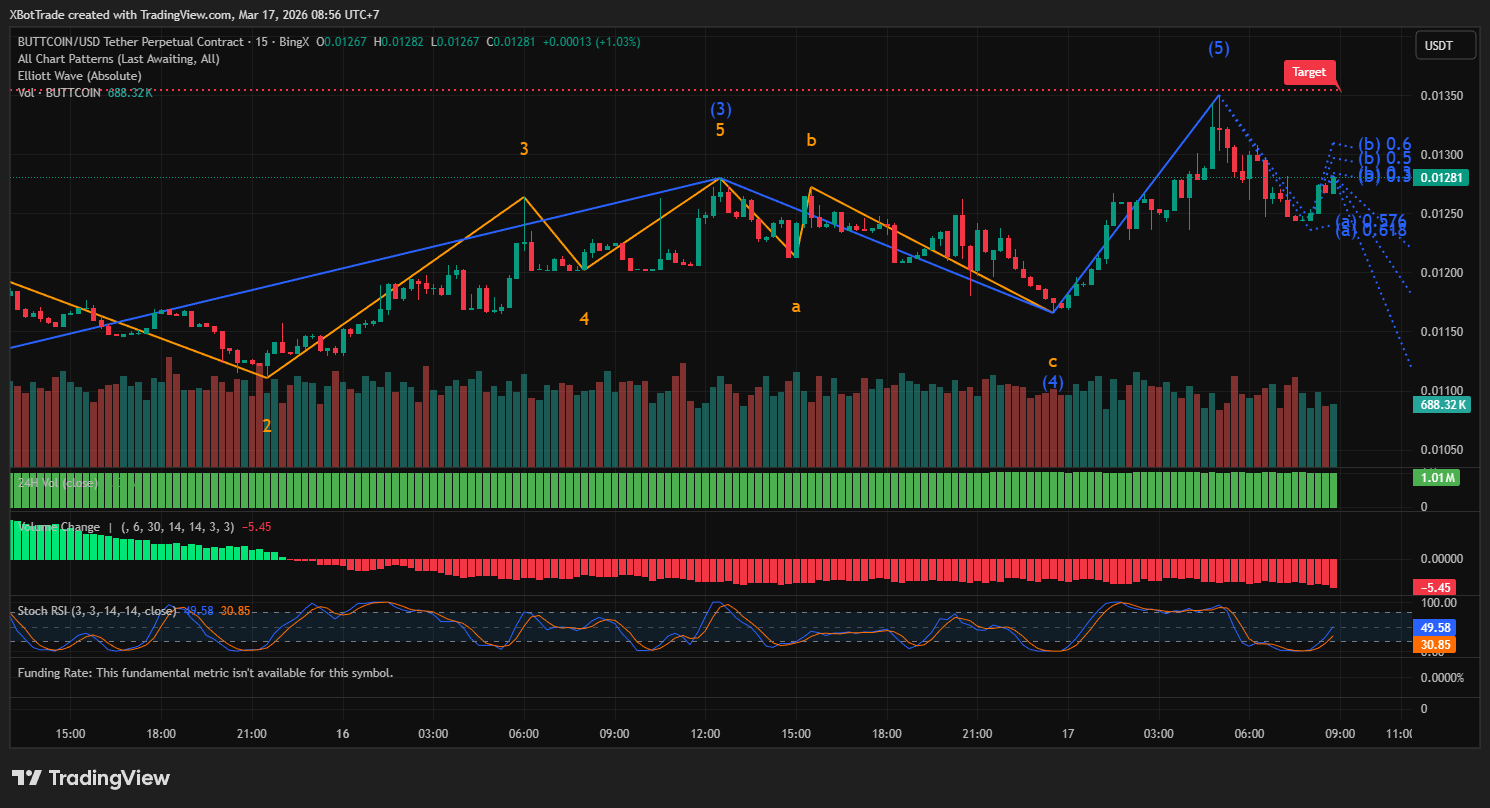Click the TradingView logo
Viewport: 1490px width, 808px height.
[x=91, y=778]
